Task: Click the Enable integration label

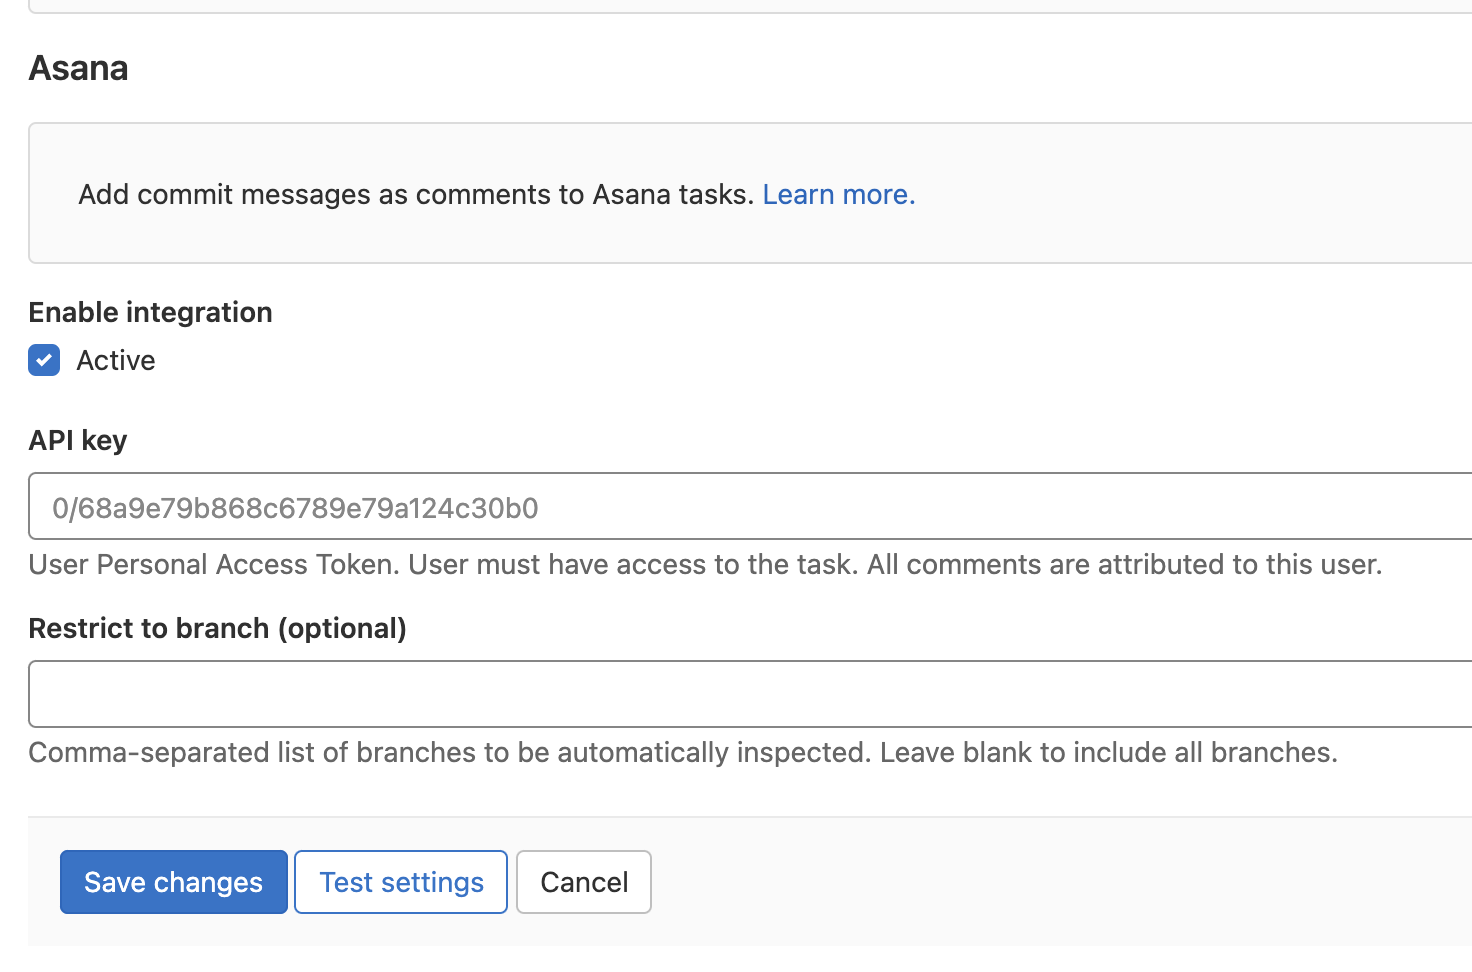Action: (x=150, y=312)
